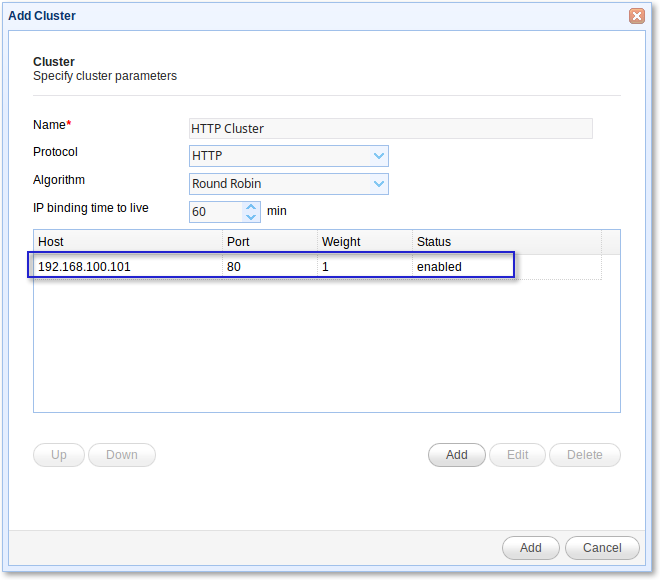660x580 pixels.
Task: Select the weight 1 cell
Action: pyautogui.click(x=365, y=267)
